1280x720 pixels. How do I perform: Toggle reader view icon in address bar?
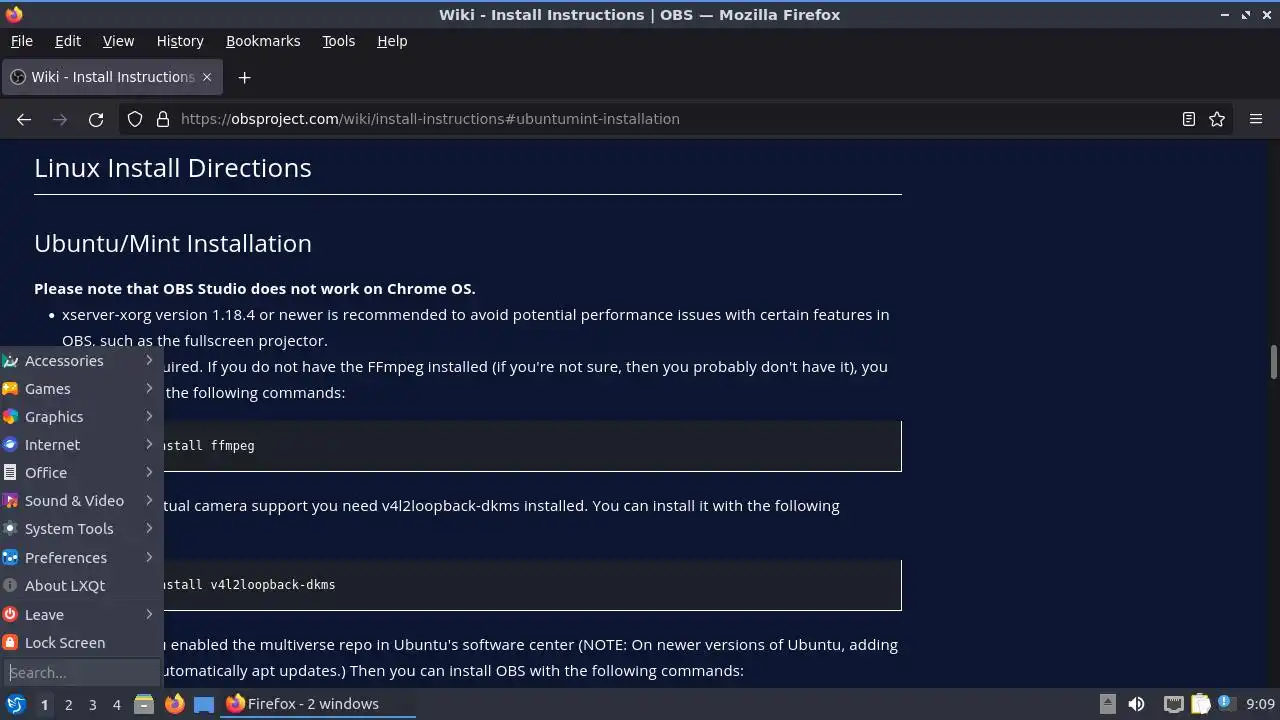click(x=1189, y=119)
